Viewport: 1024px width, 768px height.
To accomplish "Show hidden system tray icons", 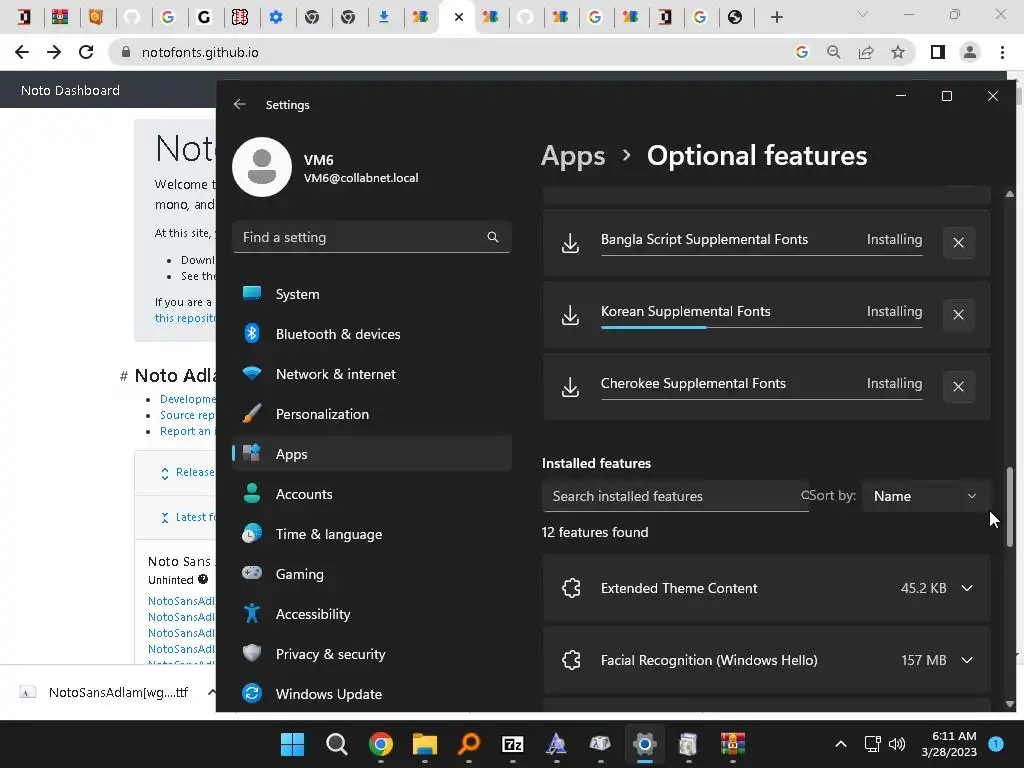I will click(x=841, y=744).
